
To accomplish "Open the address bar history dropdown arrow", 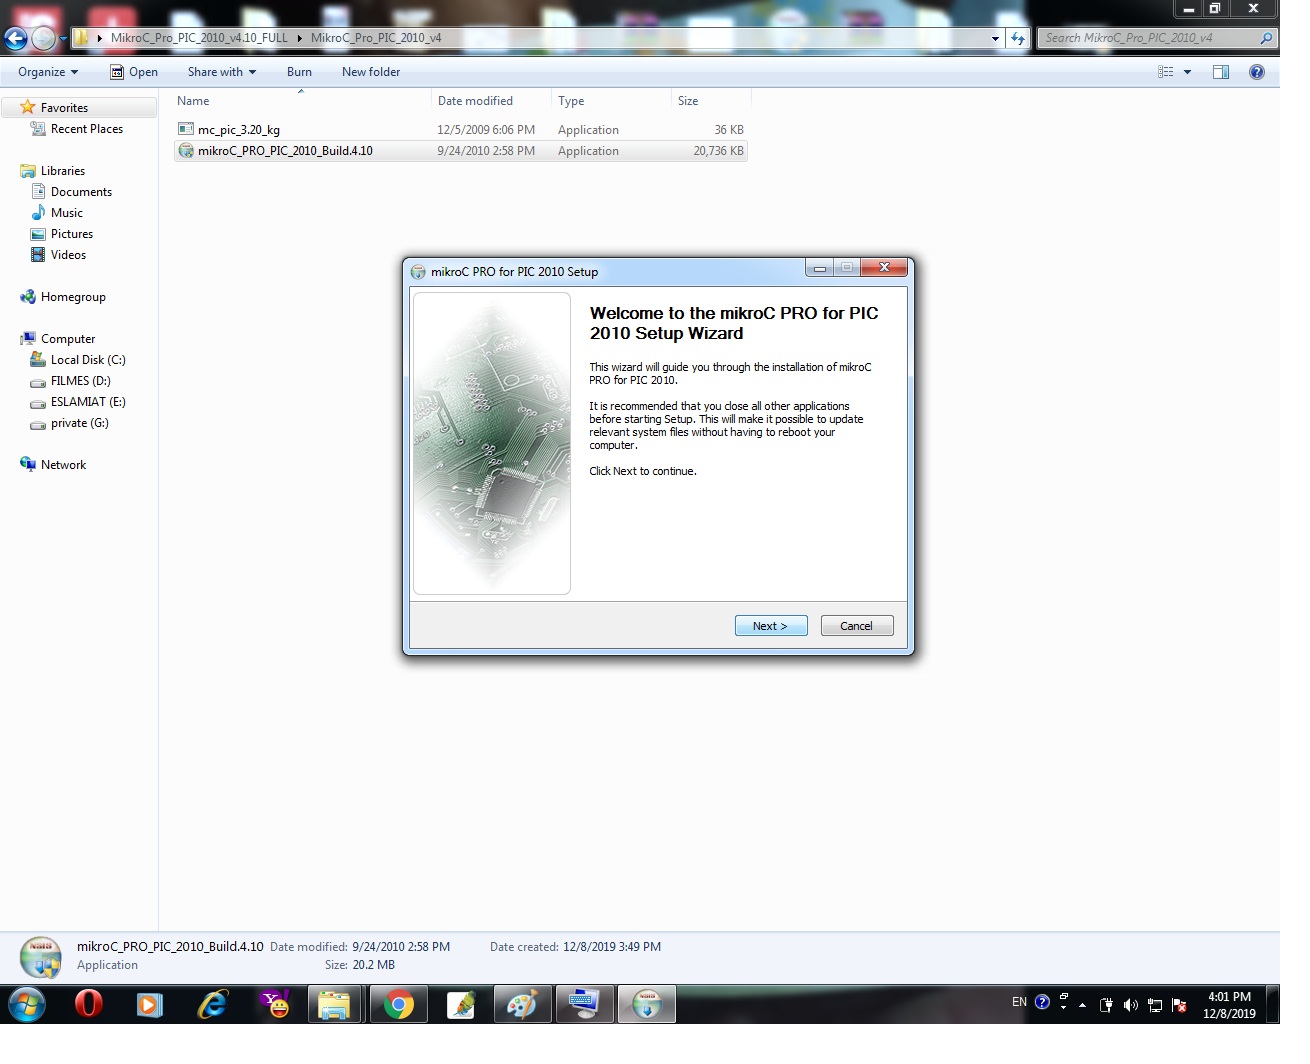I will click(x=995, y=38).
